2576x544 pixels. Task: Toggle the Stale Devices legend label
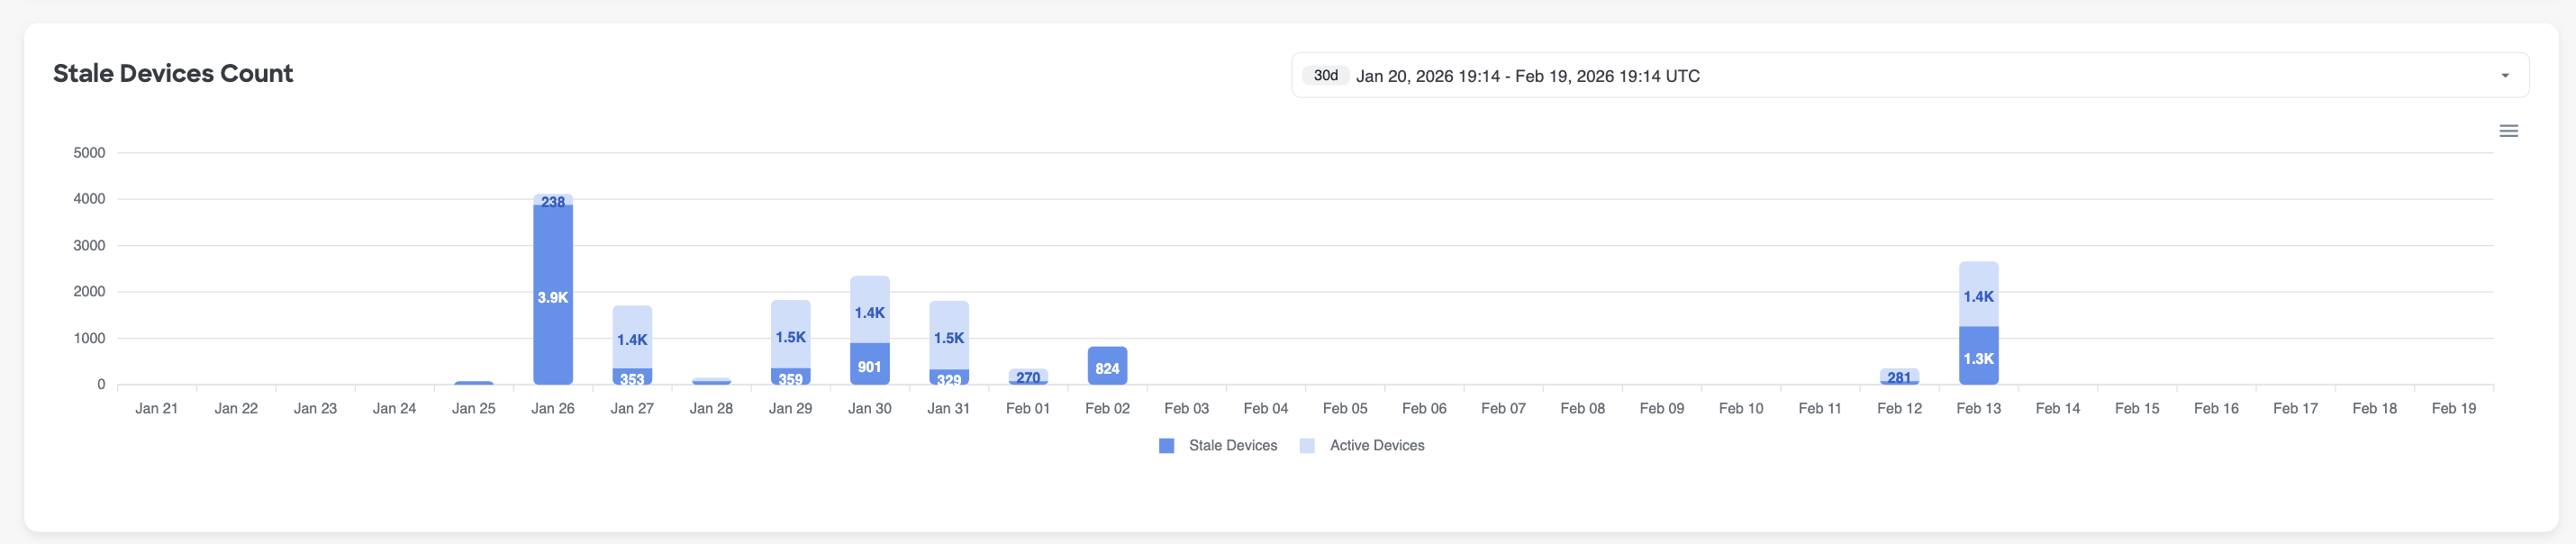1232,446
